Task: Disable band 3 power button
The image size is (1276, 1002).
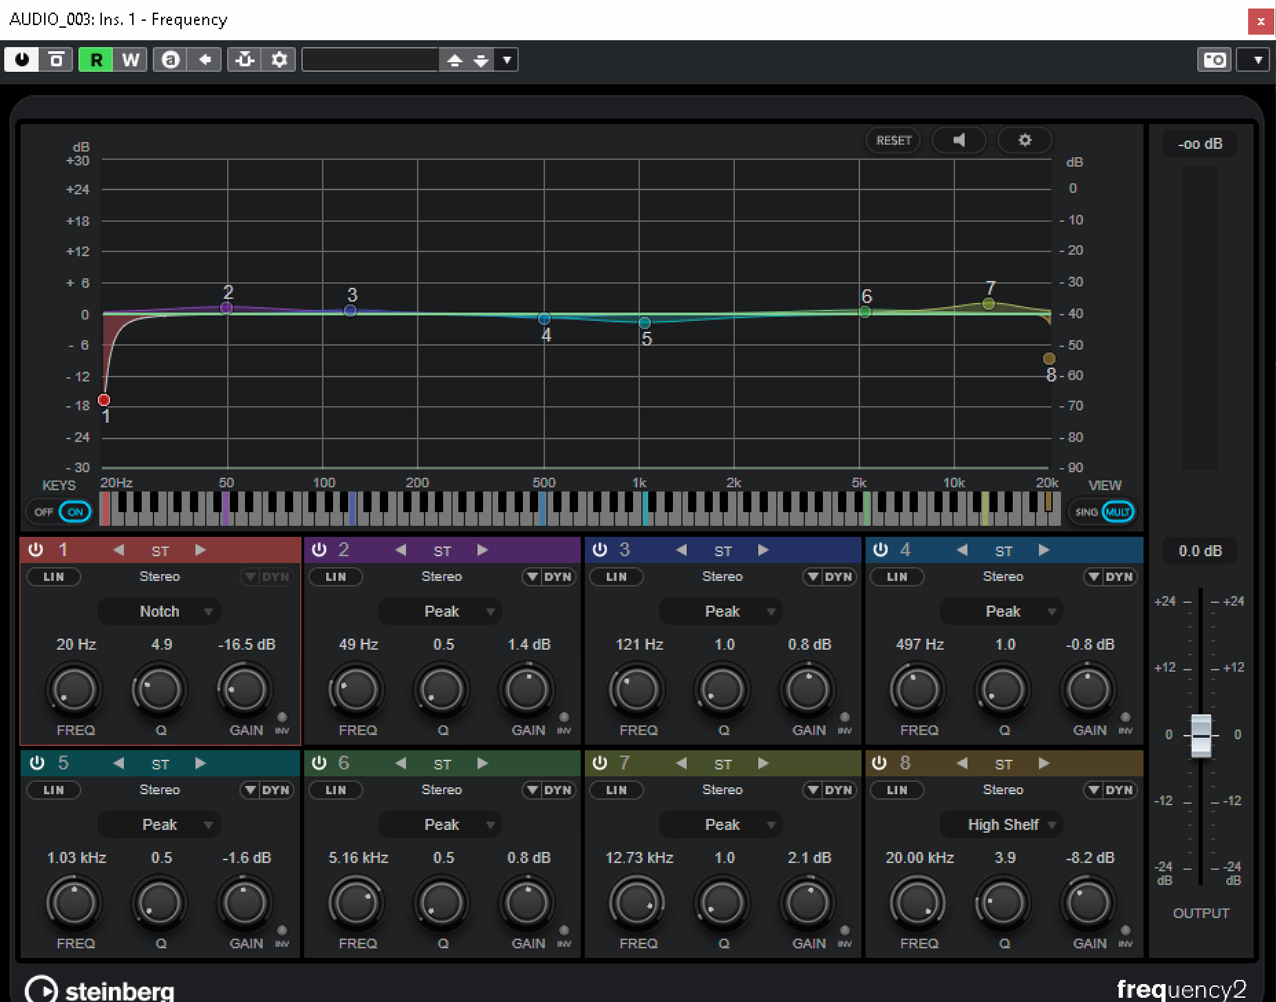Action: coord(600,550)
